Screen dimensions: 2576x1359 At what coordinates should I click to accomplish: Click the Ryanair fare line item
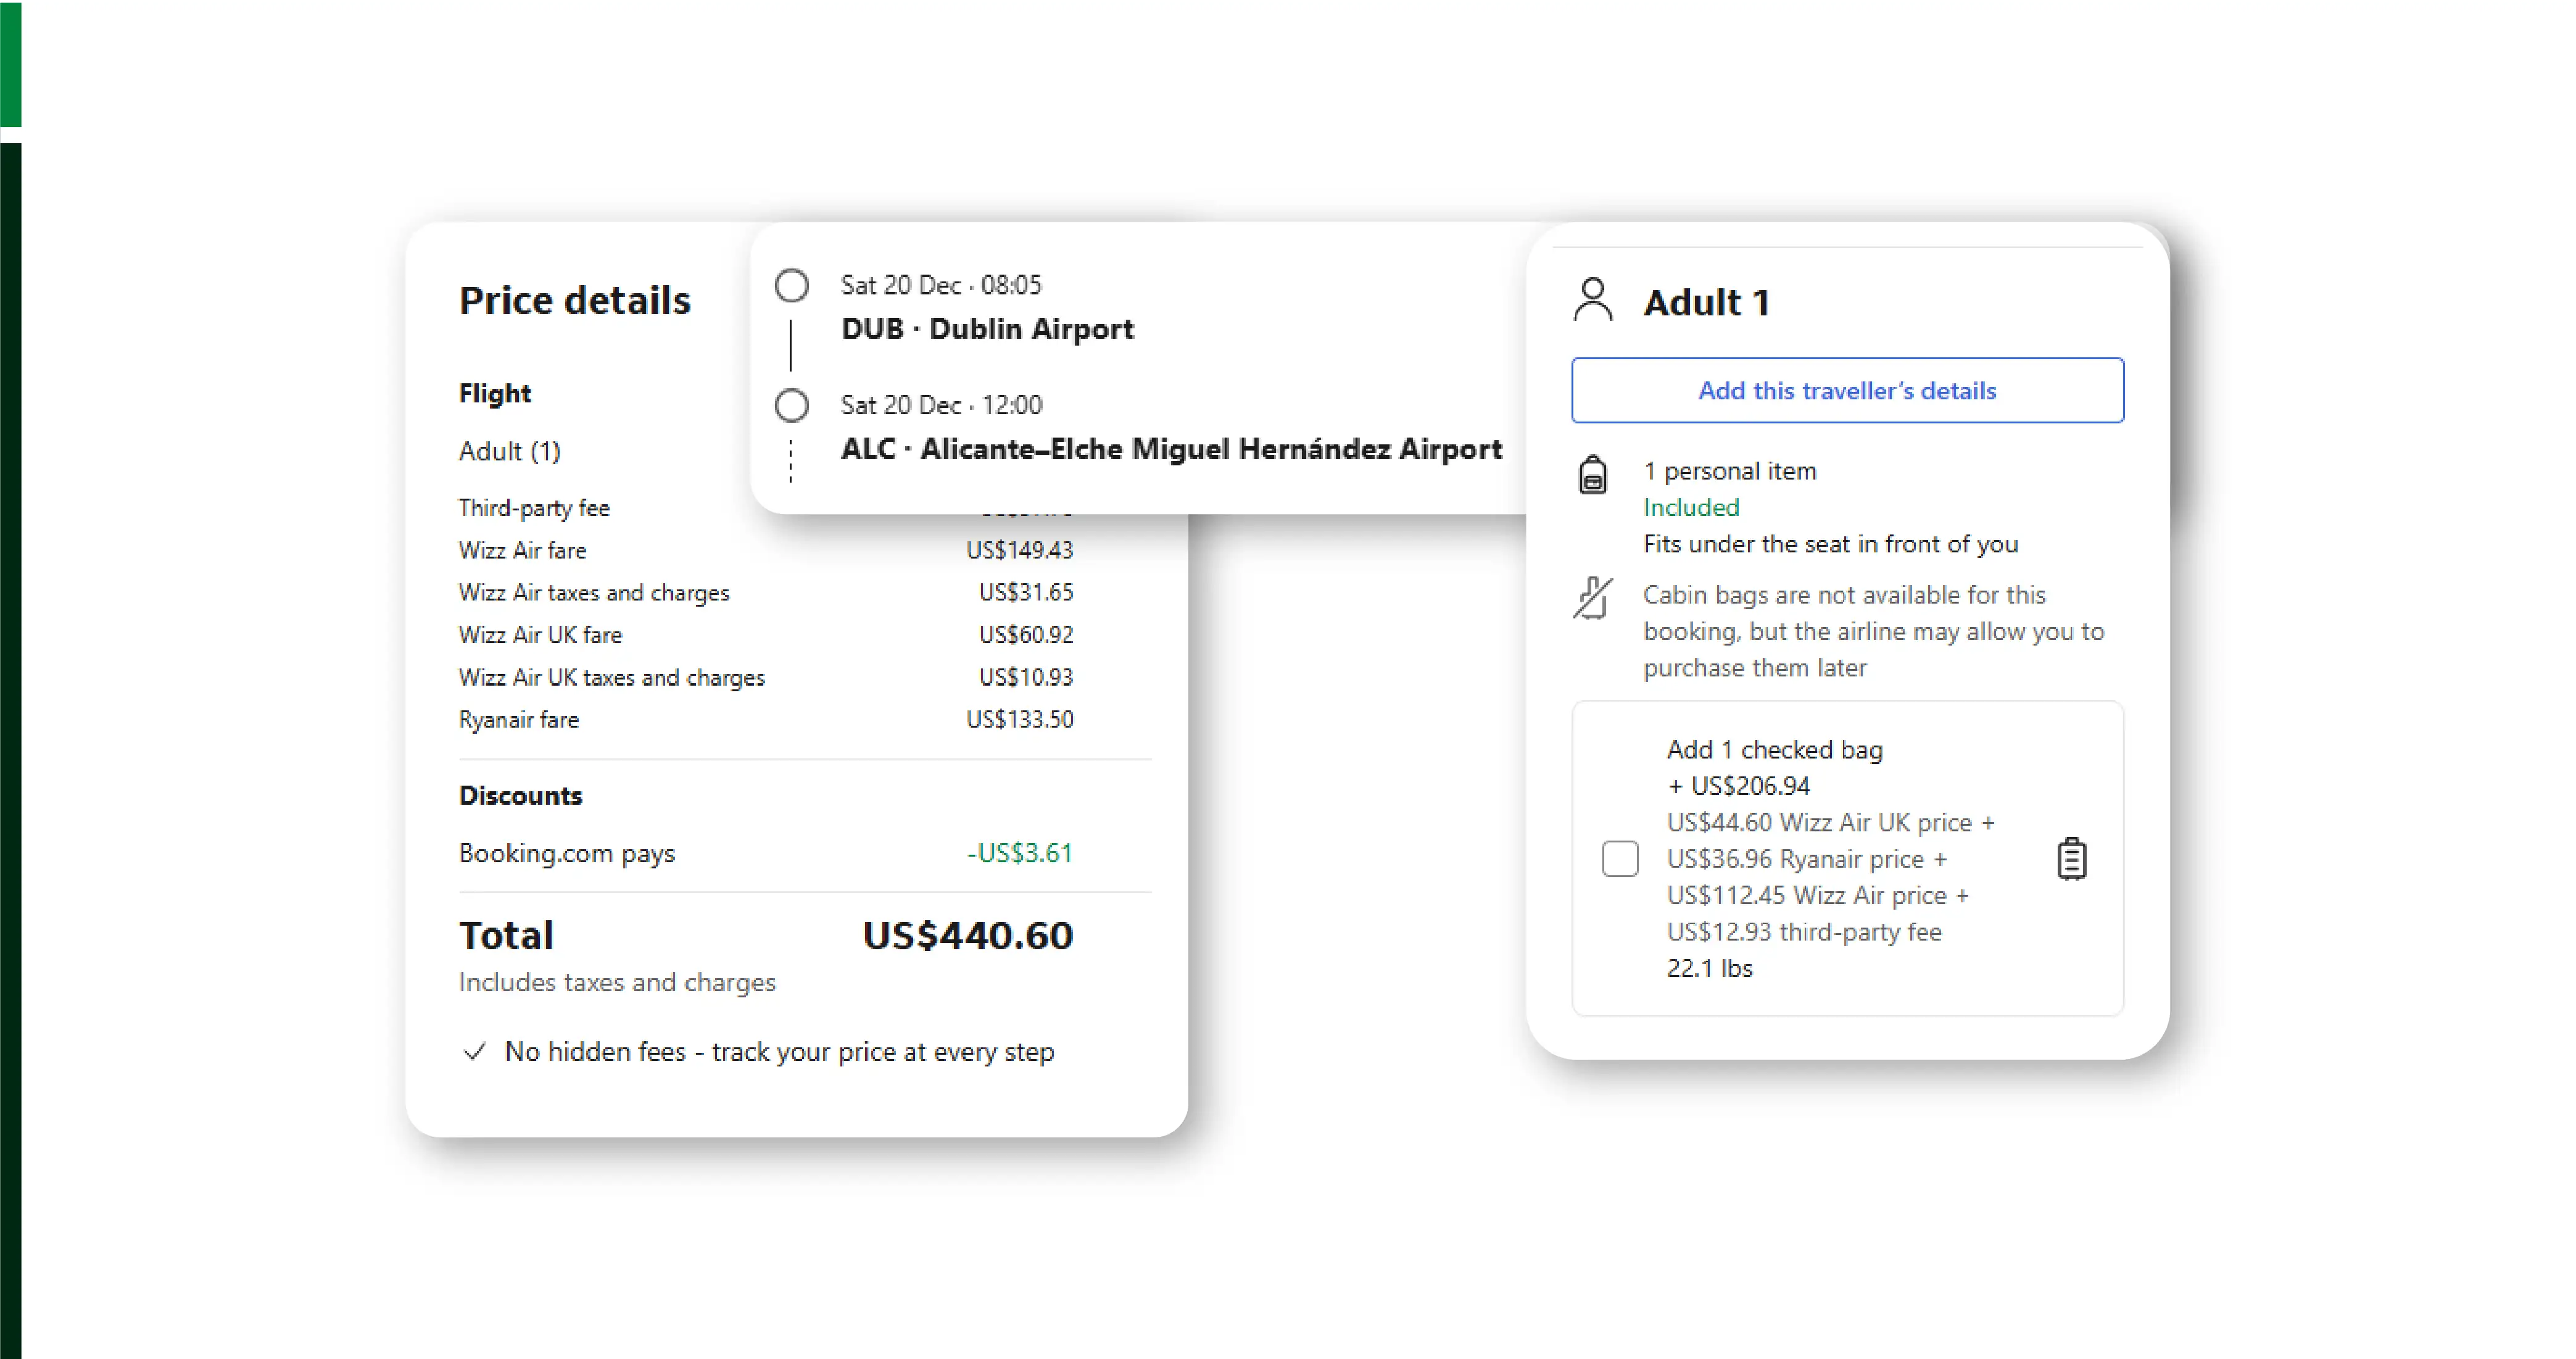coord(518,720)
